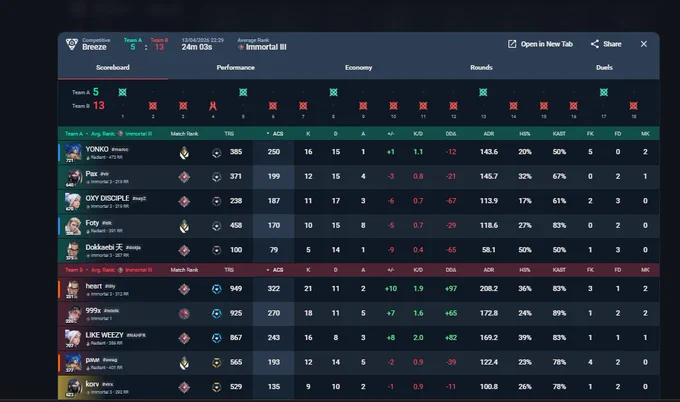Click YONKO's TRS badge icon
Screen dimensions: 680x402
[x=216, y=153]
